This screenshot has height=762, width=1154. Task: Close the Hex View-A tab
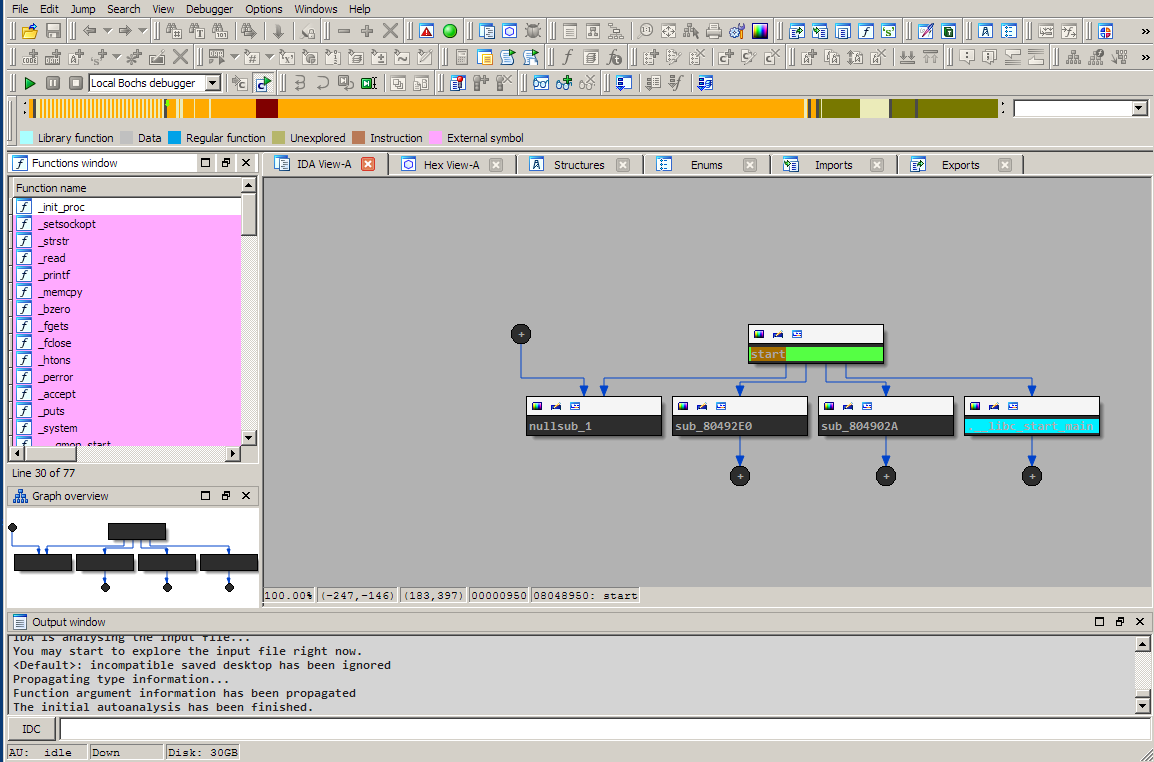[496, 165]
